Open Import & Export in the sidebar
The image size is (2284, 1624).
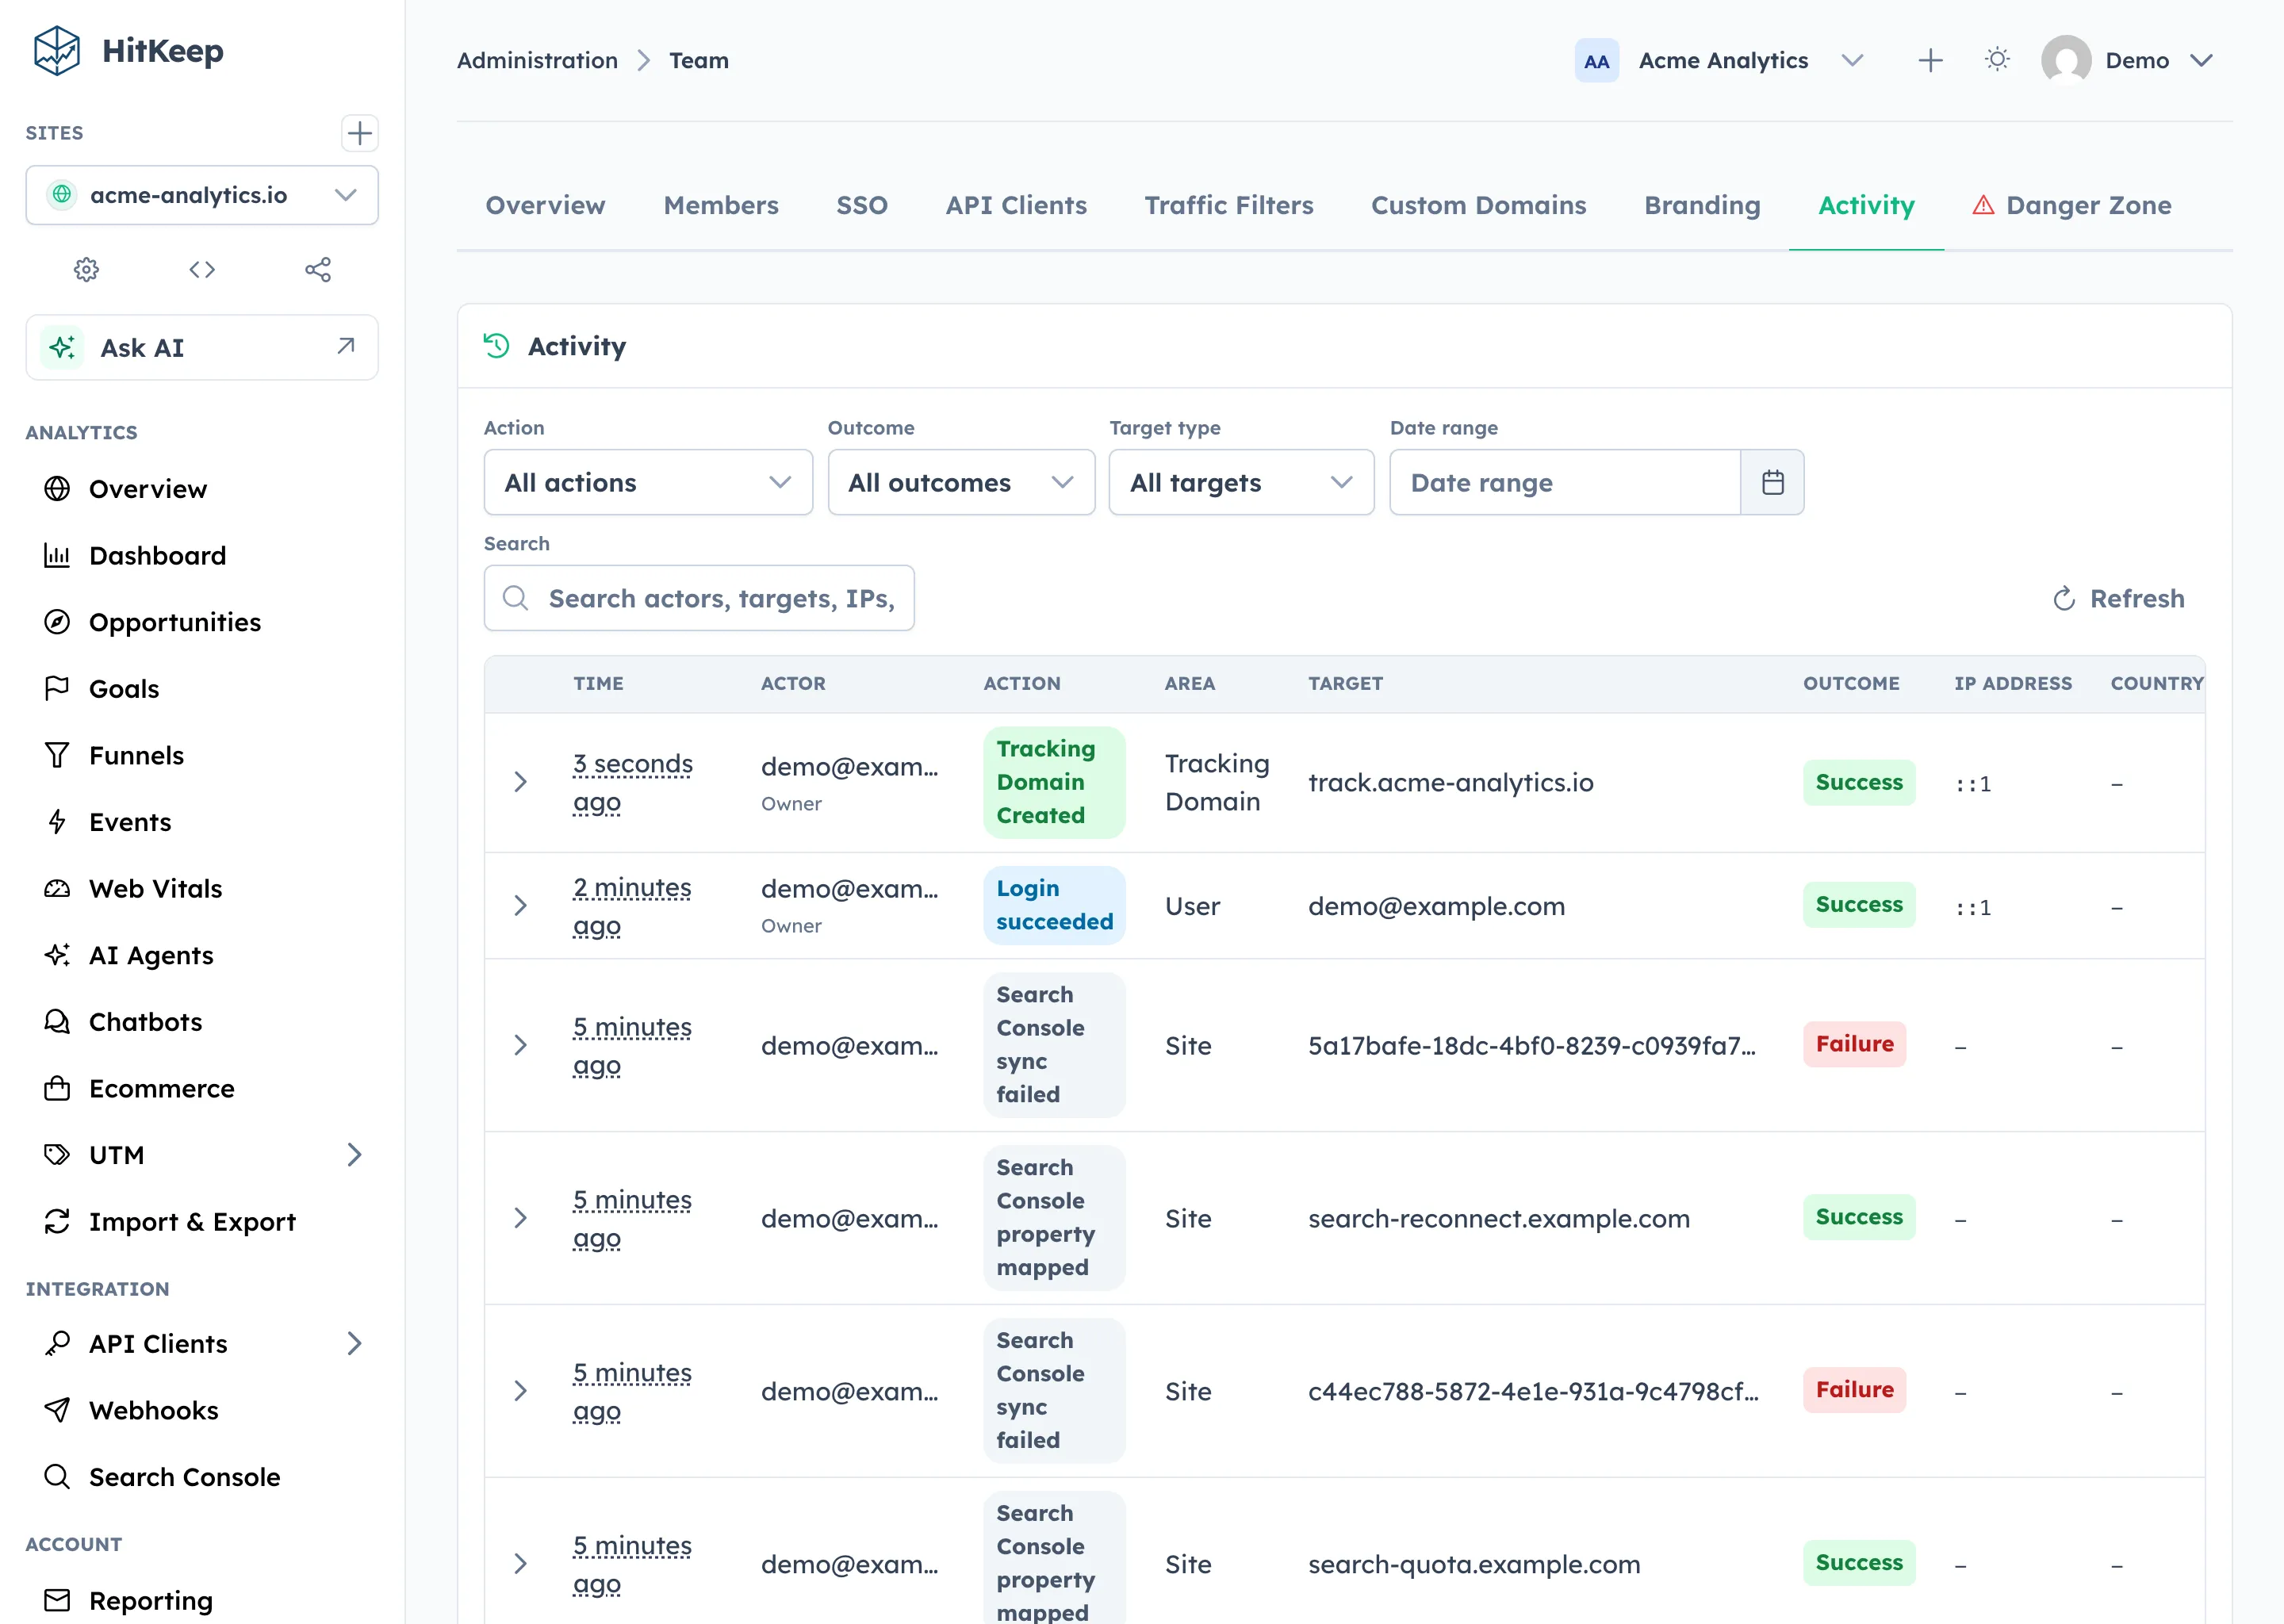click(x=202, y=1221)
